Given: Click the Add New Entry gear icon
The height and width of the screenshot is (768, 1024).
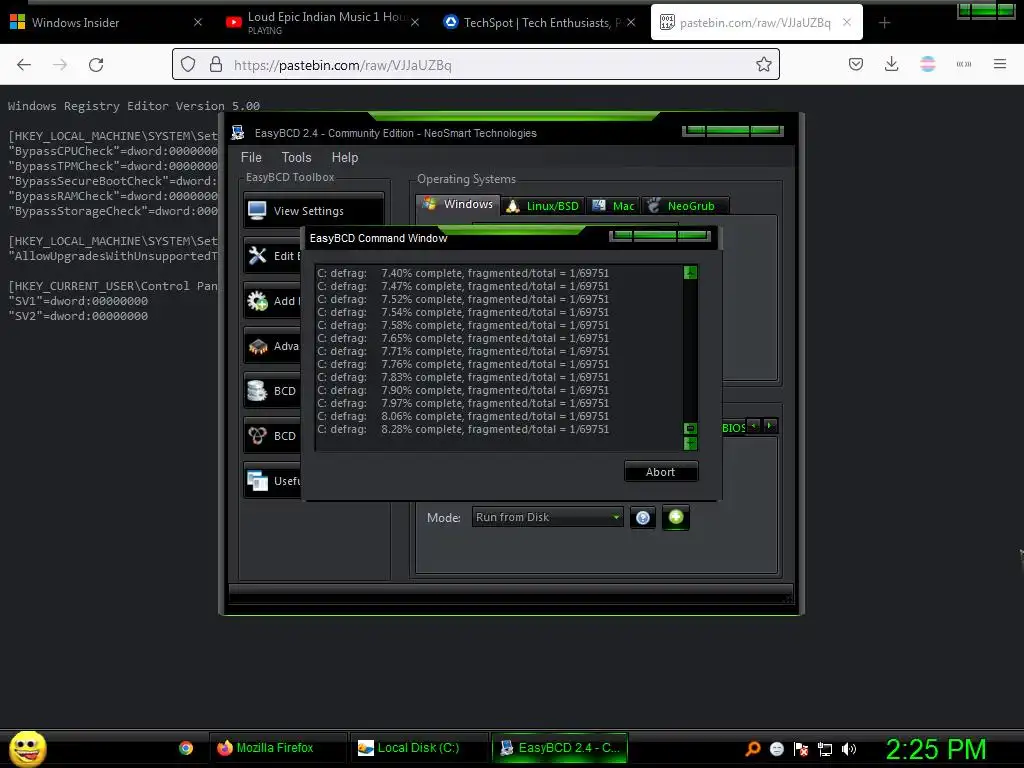Looking at the screenshot, I should [257, 300].
